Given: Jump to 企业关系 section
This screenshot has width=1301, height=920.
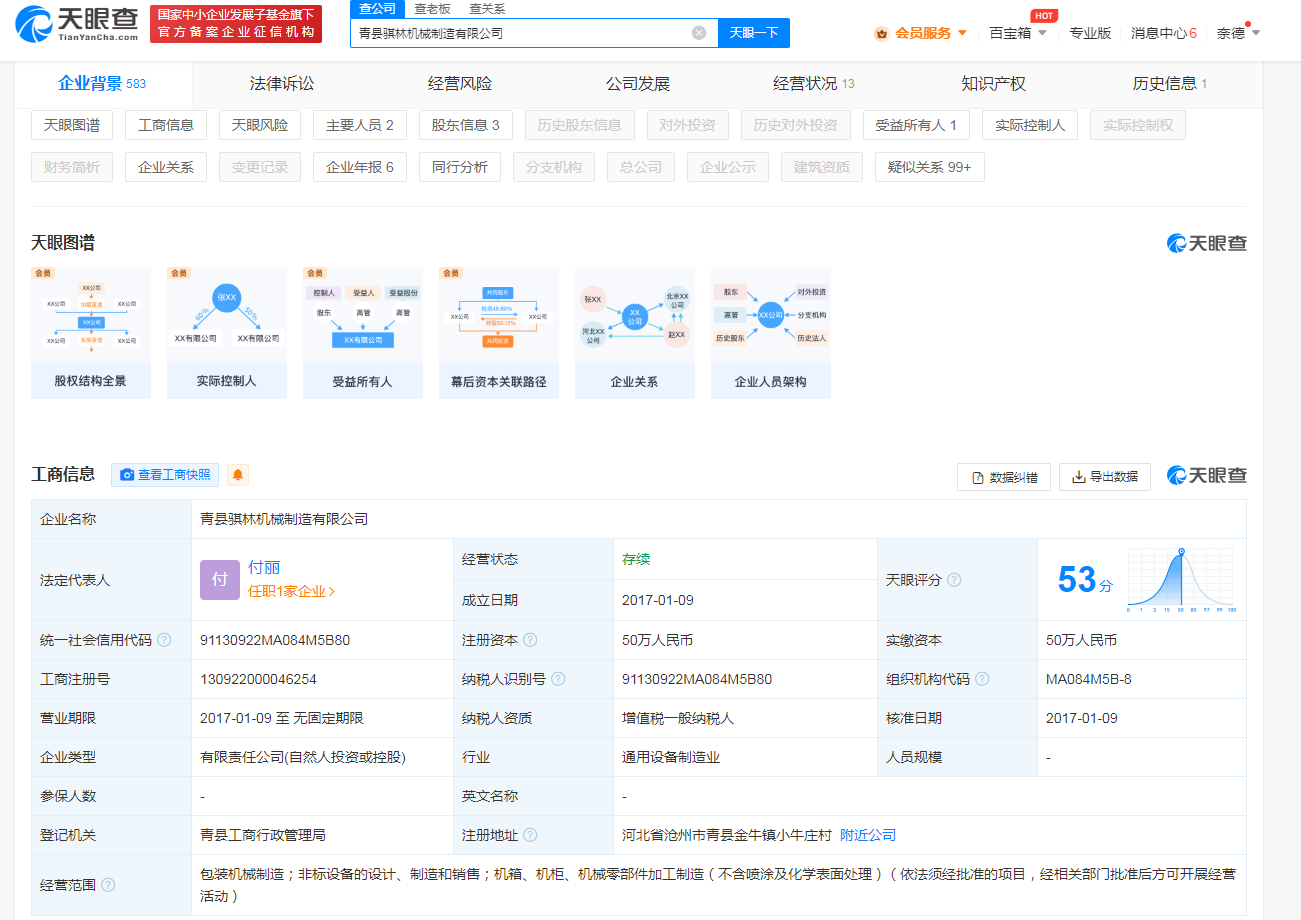Looking at the screenshot, I should 166,167.
